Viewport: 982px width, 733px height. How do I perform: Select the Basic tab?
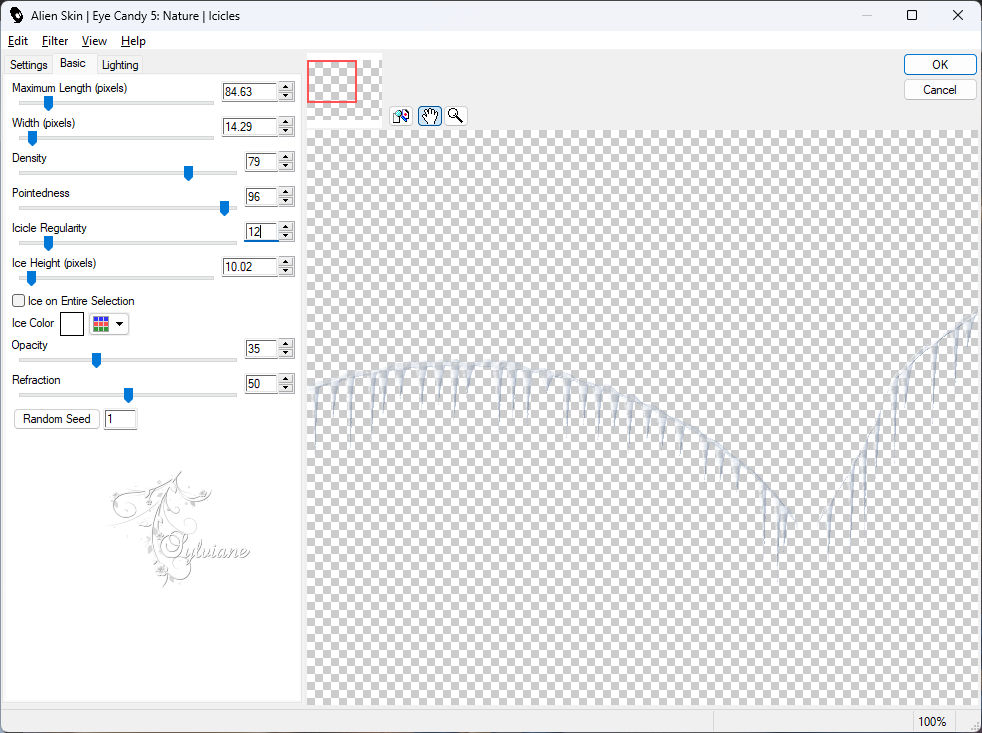(73, 63)
